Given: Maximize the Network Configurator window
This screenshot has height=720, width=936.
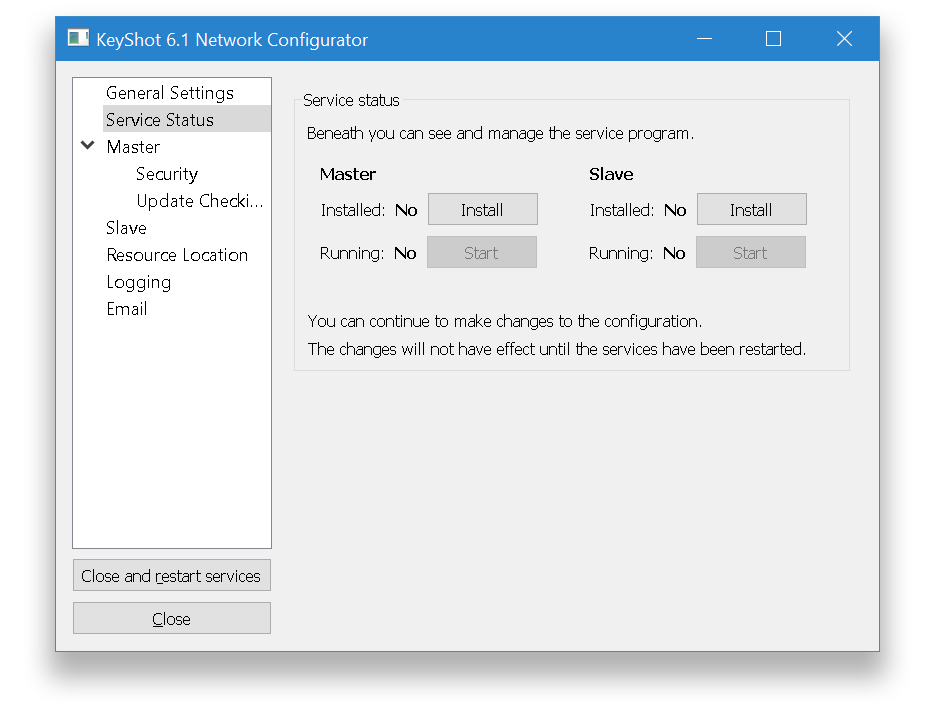Looking at the screenshot, I should click(774, 39).
